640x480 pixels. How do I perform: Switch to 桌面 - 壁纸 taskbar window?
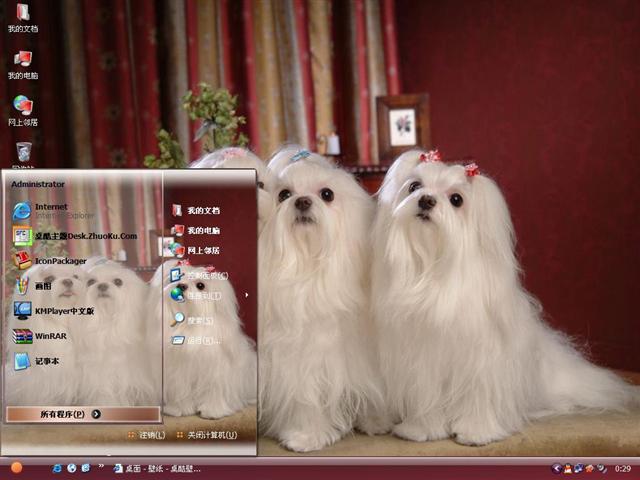coord(158,469)
